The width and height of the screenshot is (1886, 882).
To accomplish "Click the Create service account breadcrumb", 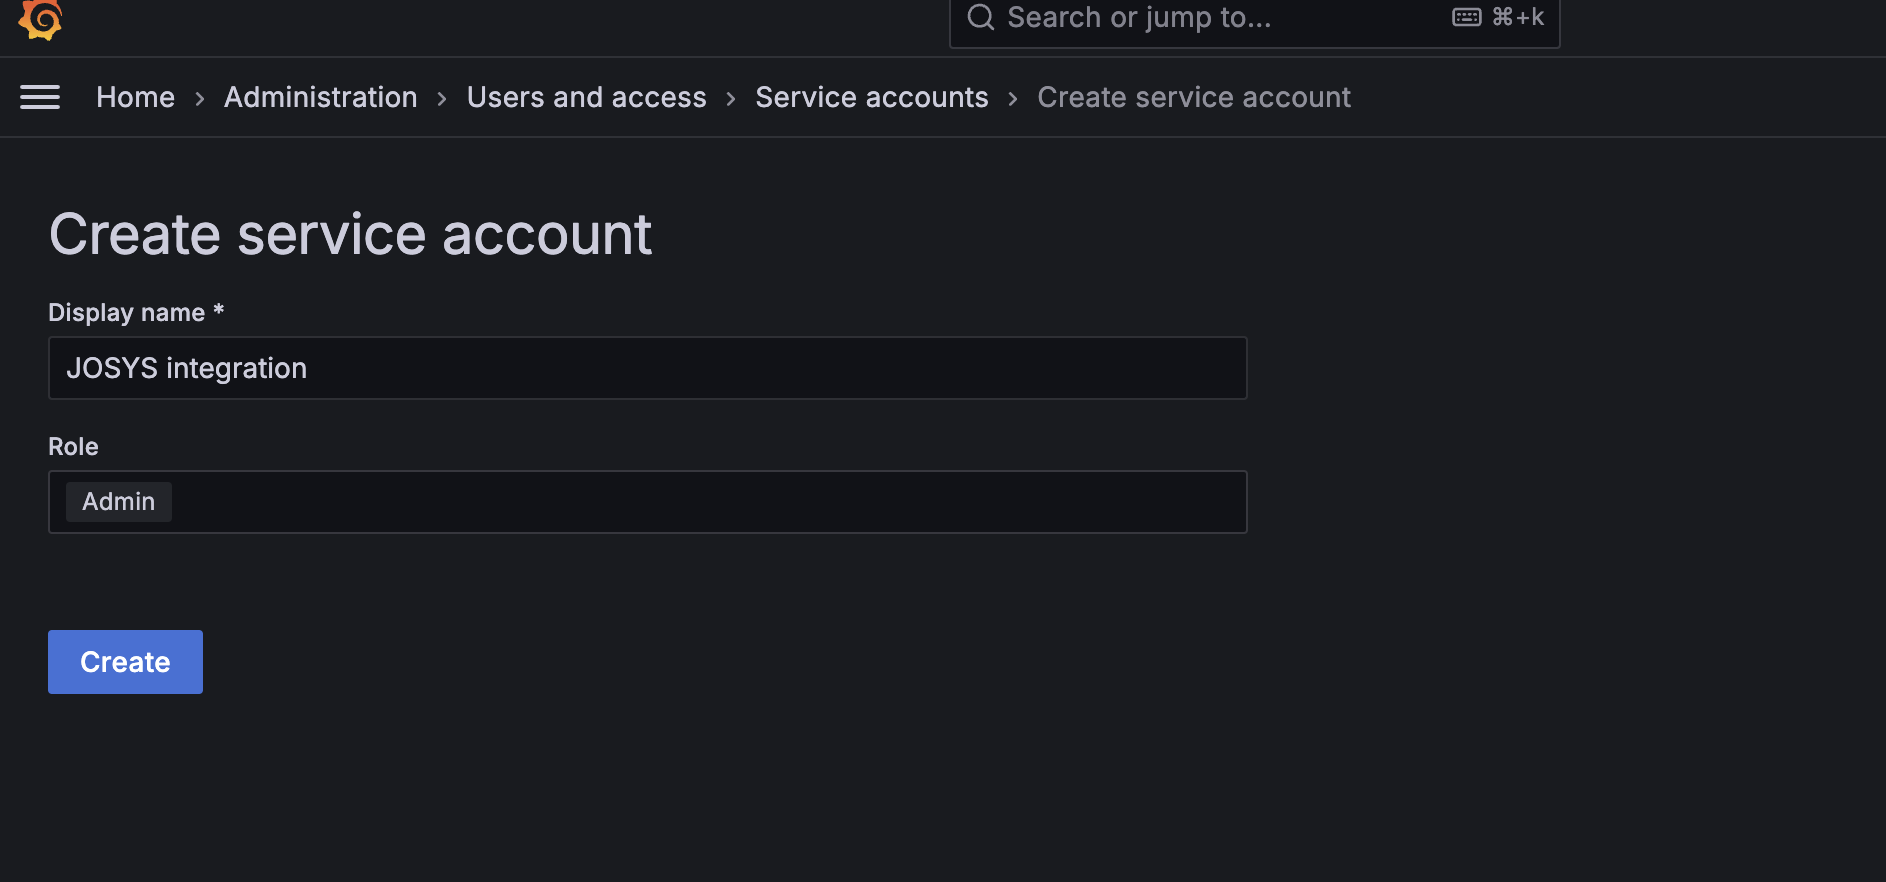I will [x=1193, y=97].
